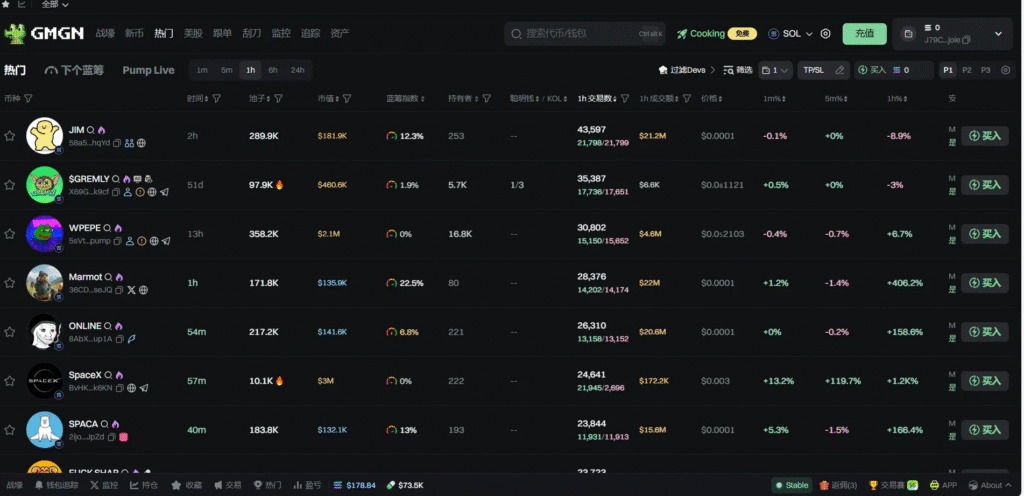Click 买入 buy button for JIM
The width and height of the screenshot is (1024, 496).
(x=984, y=136)
